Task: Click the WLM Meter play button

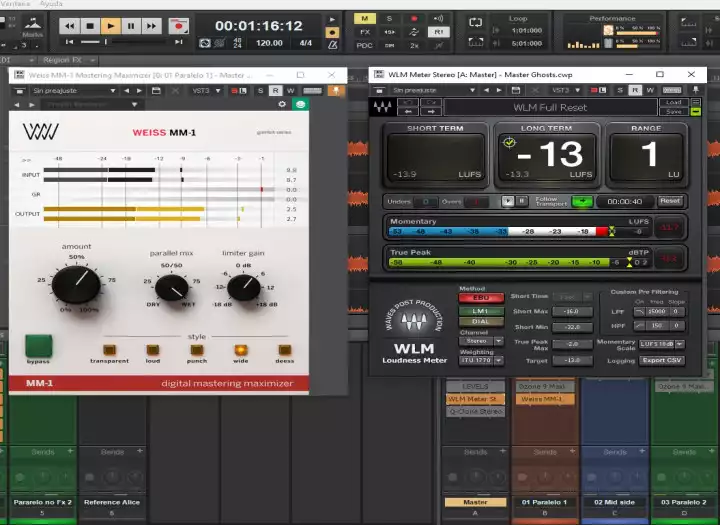Action: tap(507, 201)
